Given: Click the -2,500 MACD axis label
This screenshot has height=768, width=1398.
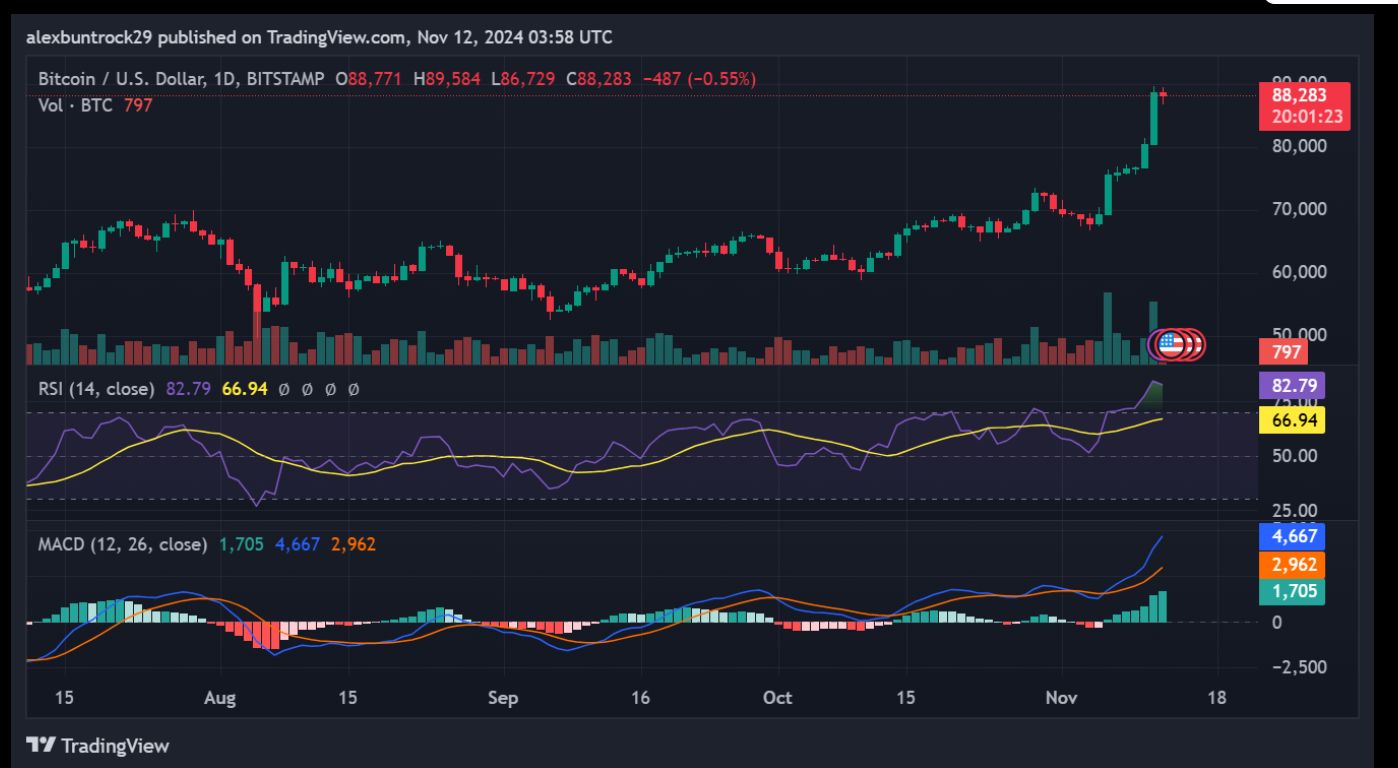Looking at the screenshot, I should [x=1299, y=667].
